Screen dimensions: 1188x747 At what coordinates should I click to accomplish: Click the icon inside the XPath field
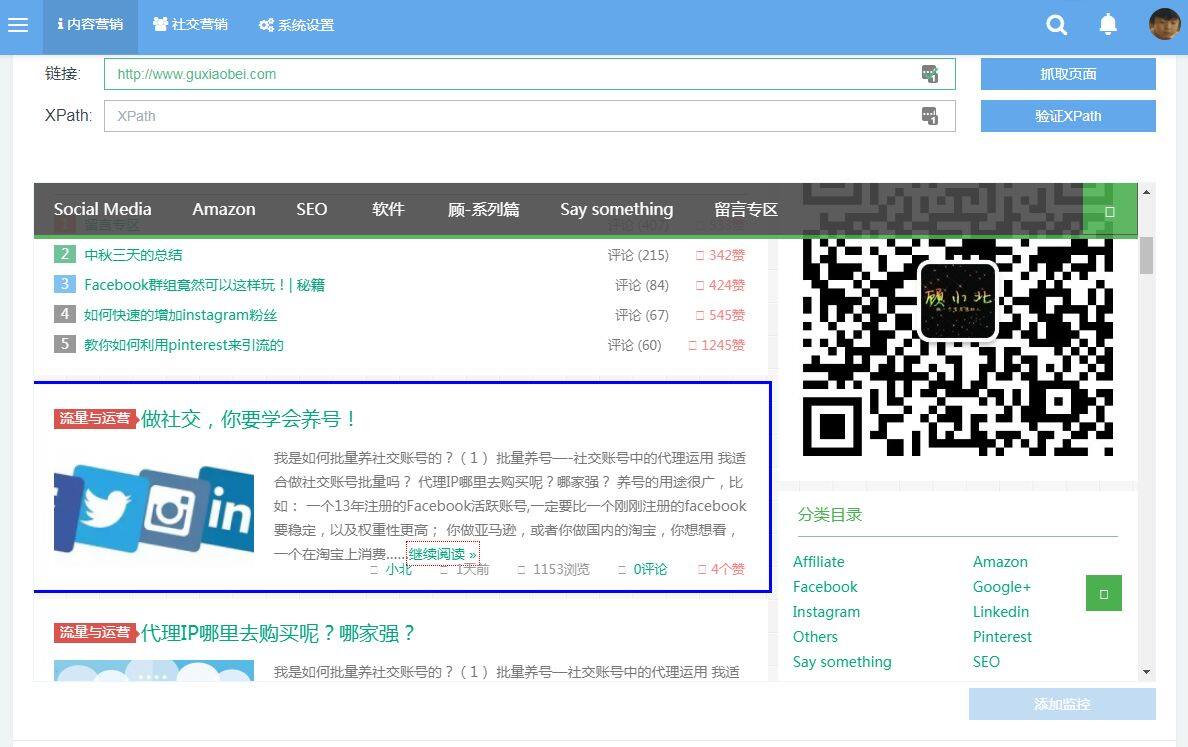(x=930, y=116)
